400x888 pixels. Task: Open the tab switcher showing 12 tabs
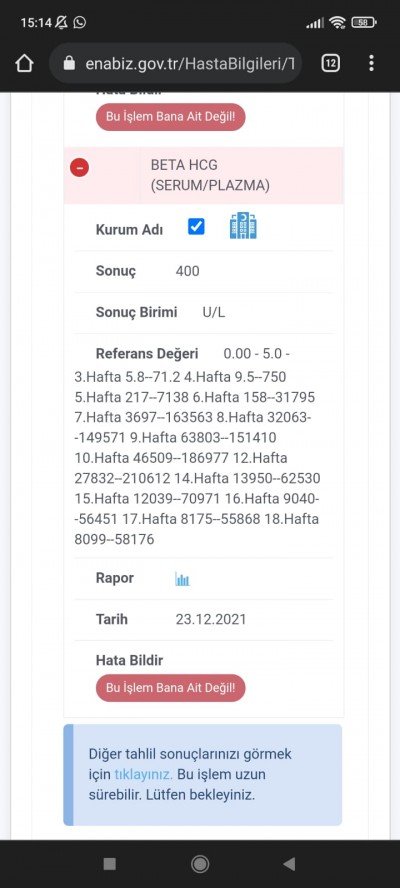pos(330,63)
